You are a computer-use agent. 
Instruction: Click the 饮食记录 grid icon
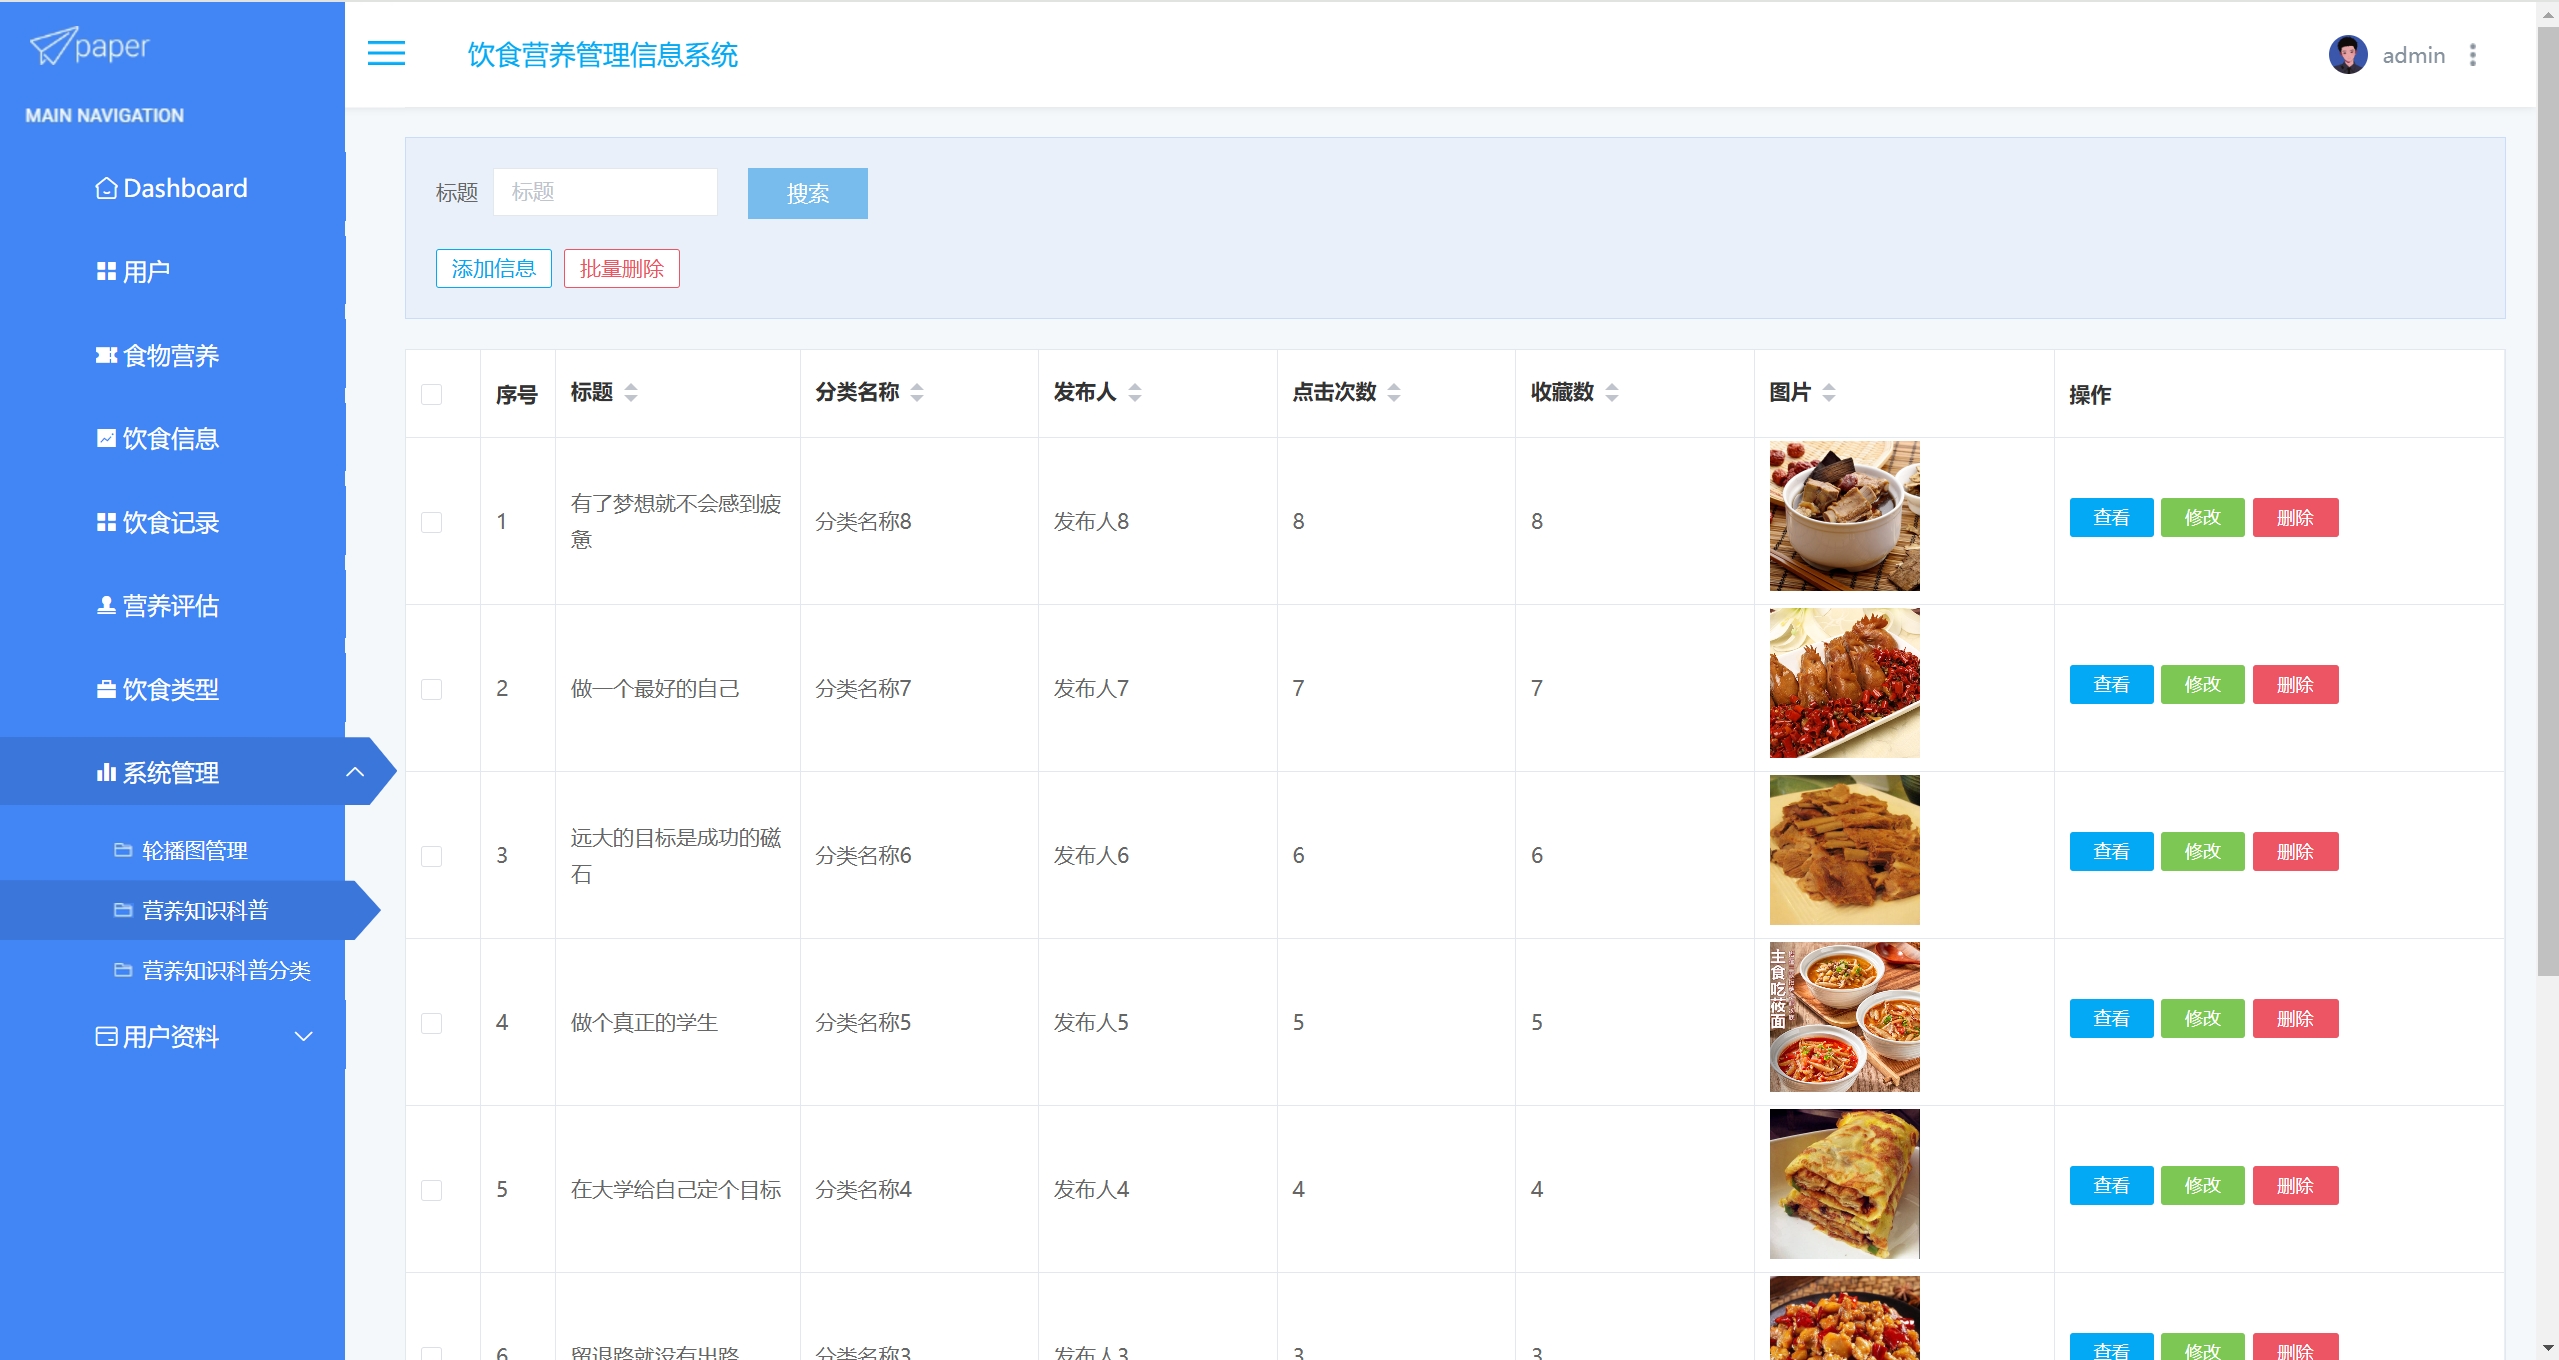pos(106,522)
